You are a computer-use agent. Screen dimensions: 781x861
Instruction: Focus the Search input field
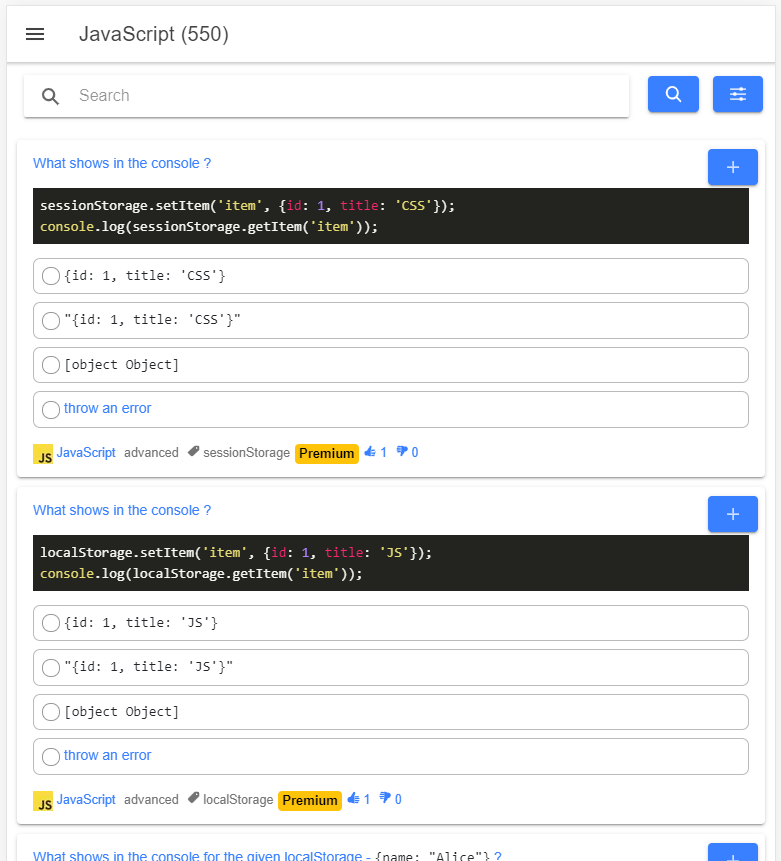tap(326, 96)
